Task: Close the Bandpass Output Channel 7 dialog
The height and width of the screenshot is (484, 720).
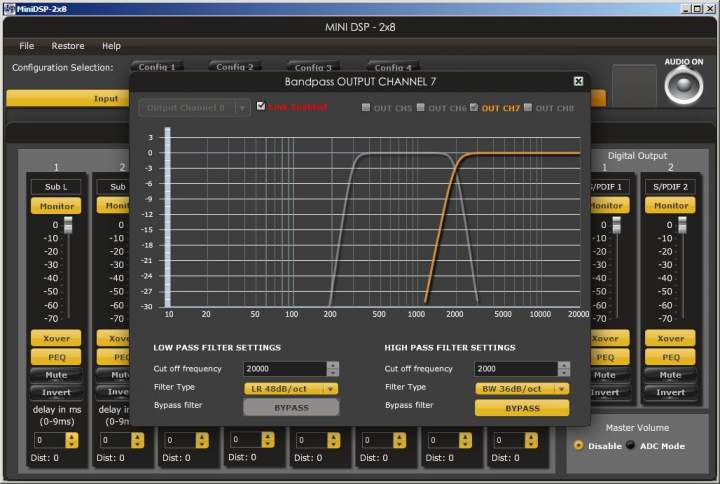Action: click(x=578, y=81)
